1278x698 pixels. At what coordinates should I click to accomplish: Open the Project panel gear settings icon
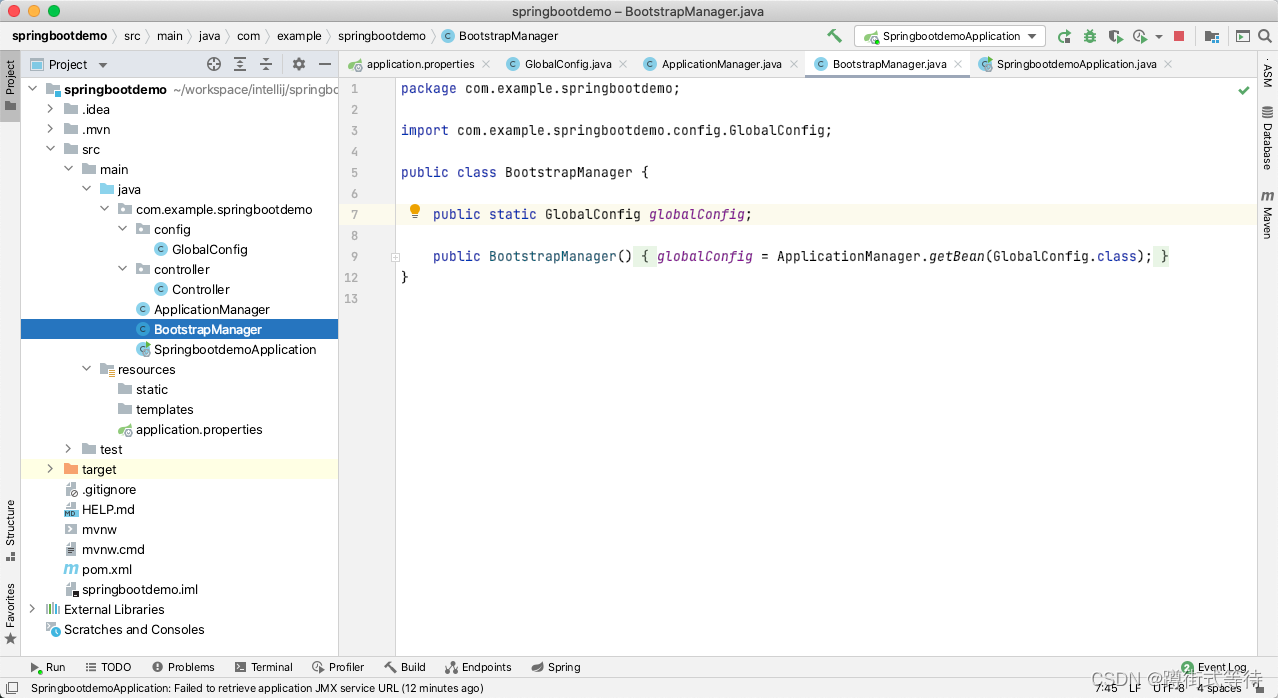pyautogui.click(x=298, y=64)
